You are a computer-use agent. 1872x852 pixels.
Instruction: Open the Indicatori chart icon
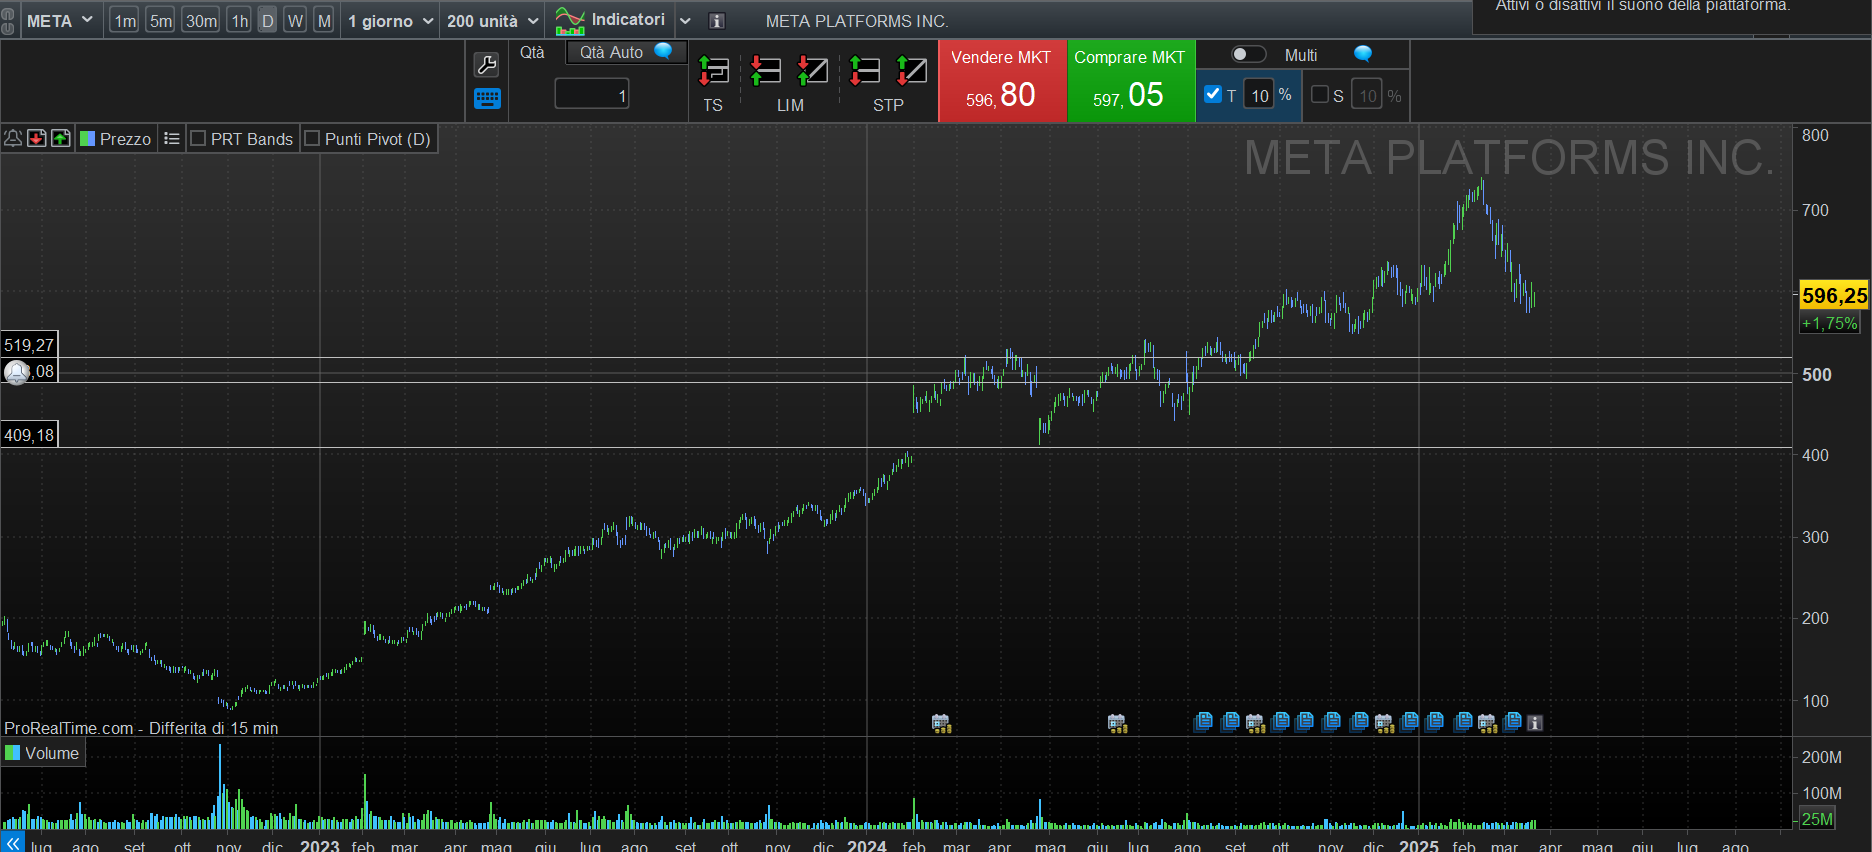pyautogui.click(x=570, y=21)
